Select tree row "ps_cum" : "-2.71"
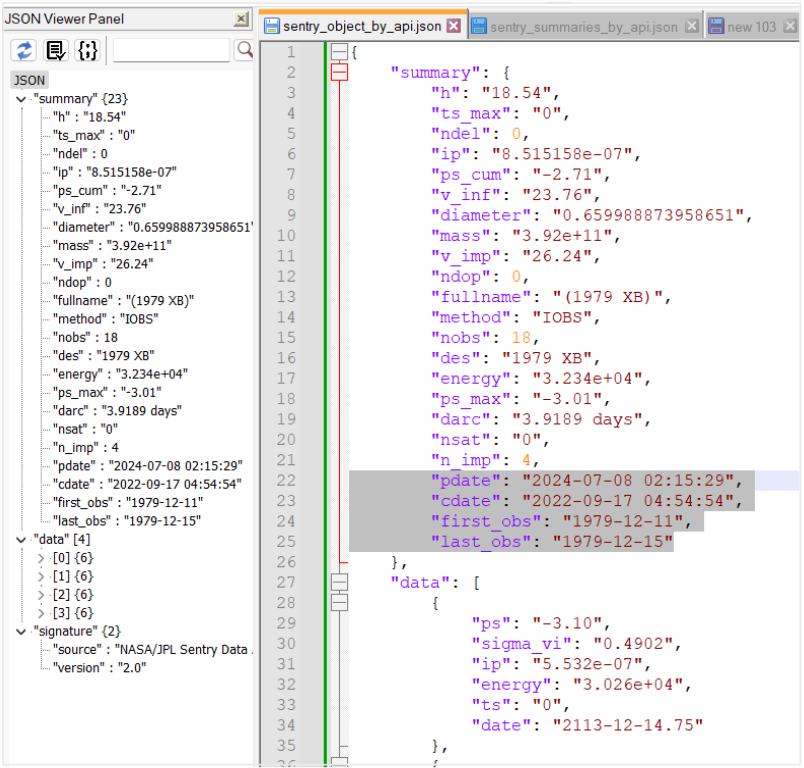Image resolution: width=804 pixels, height=768 pixels. [107, 190]
